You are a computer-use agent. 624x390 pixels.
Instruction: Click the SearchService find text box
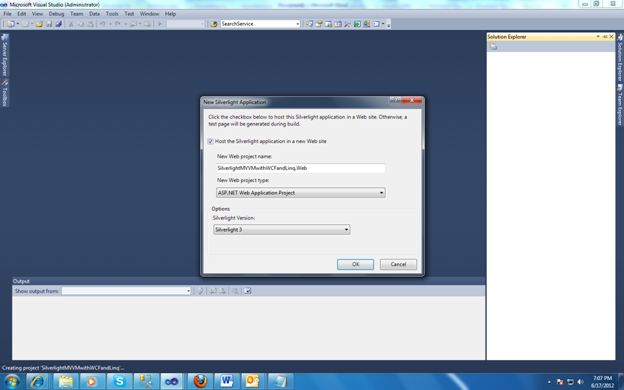click(x=257, y=24)
